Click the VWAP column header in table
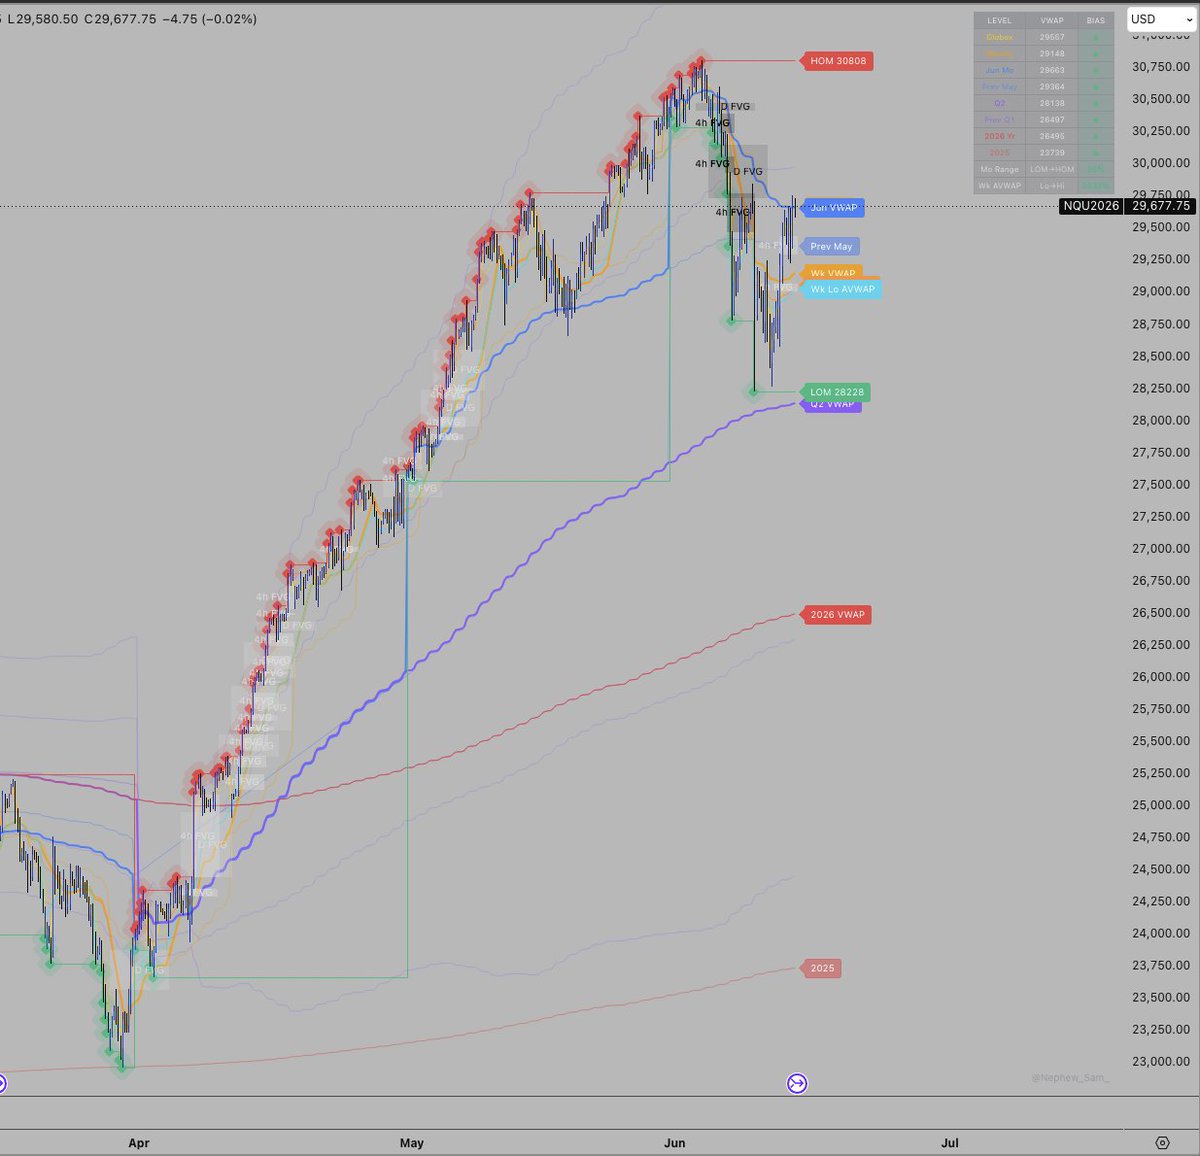1200x1156 pixels. [x=1051, y=20]
